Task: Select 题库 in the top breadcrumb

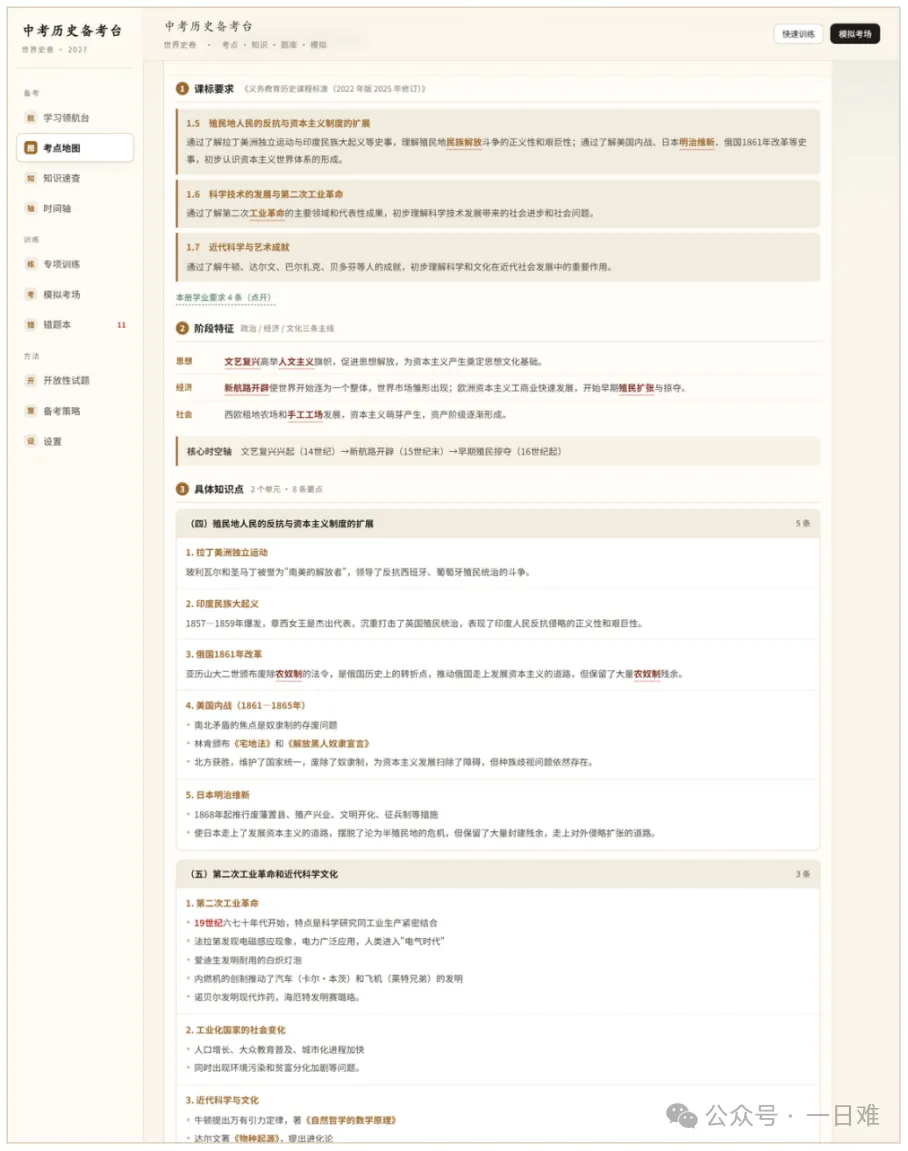Action: (288, 45)
